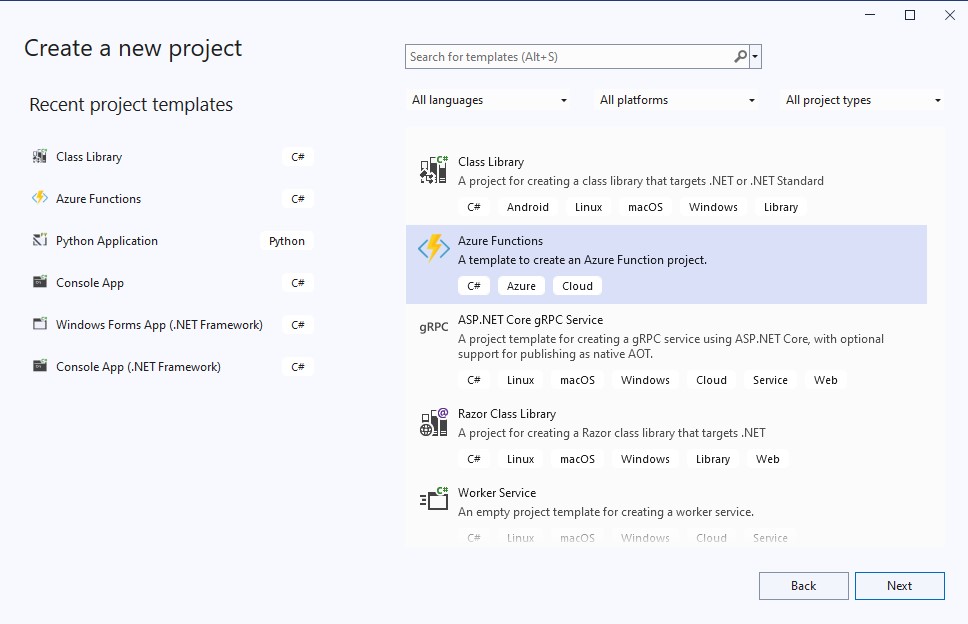Click the Service tag under ASP.NET Core gRPC Service
968x624 pixels.
(770, 380)
